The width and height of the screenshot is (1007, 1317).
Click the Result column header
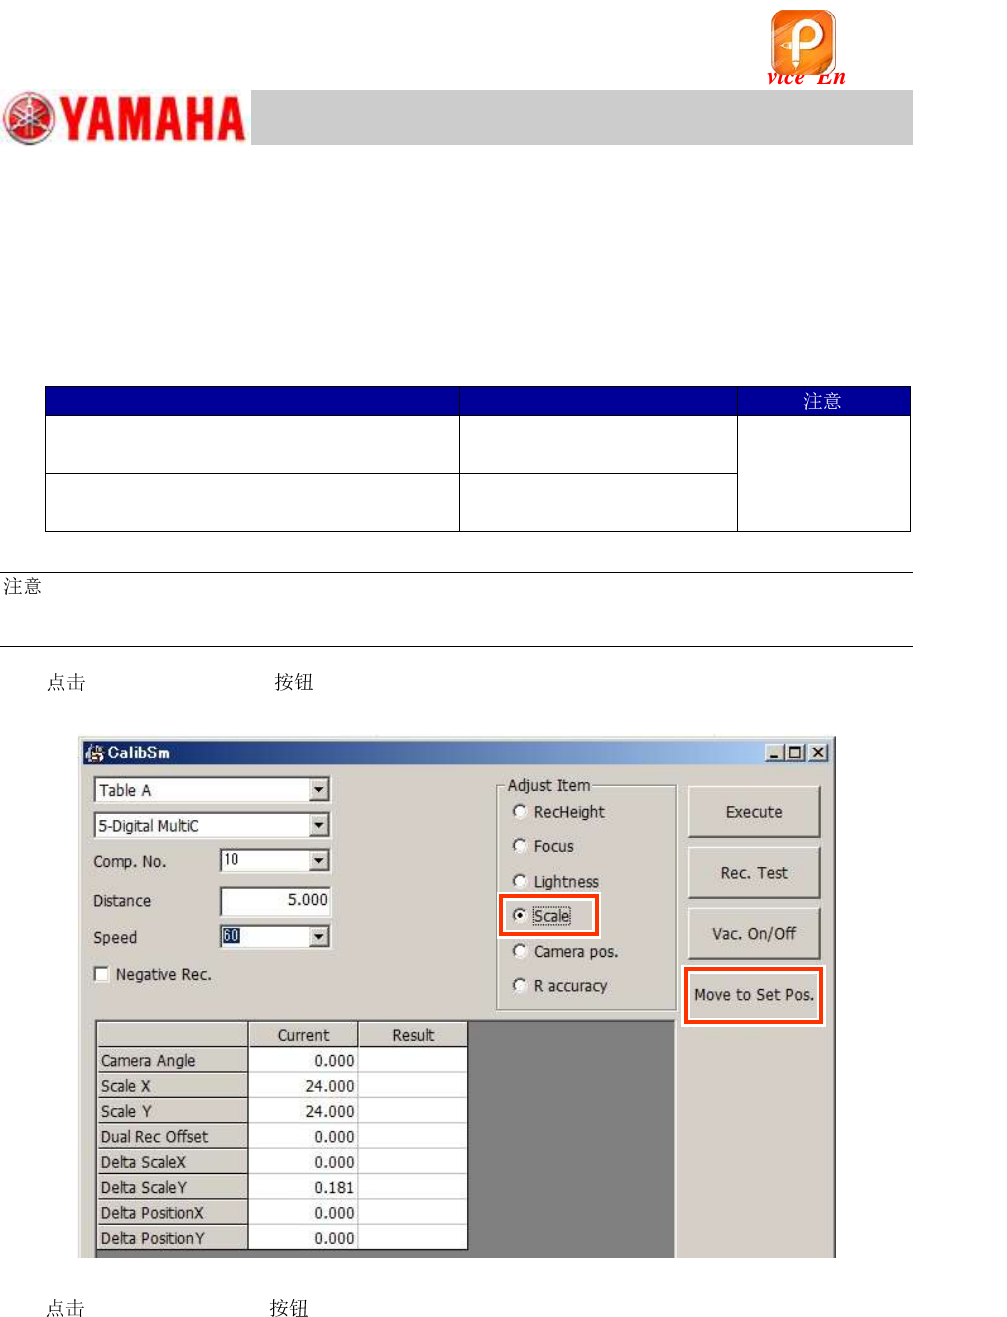[x=413, y=1035]
